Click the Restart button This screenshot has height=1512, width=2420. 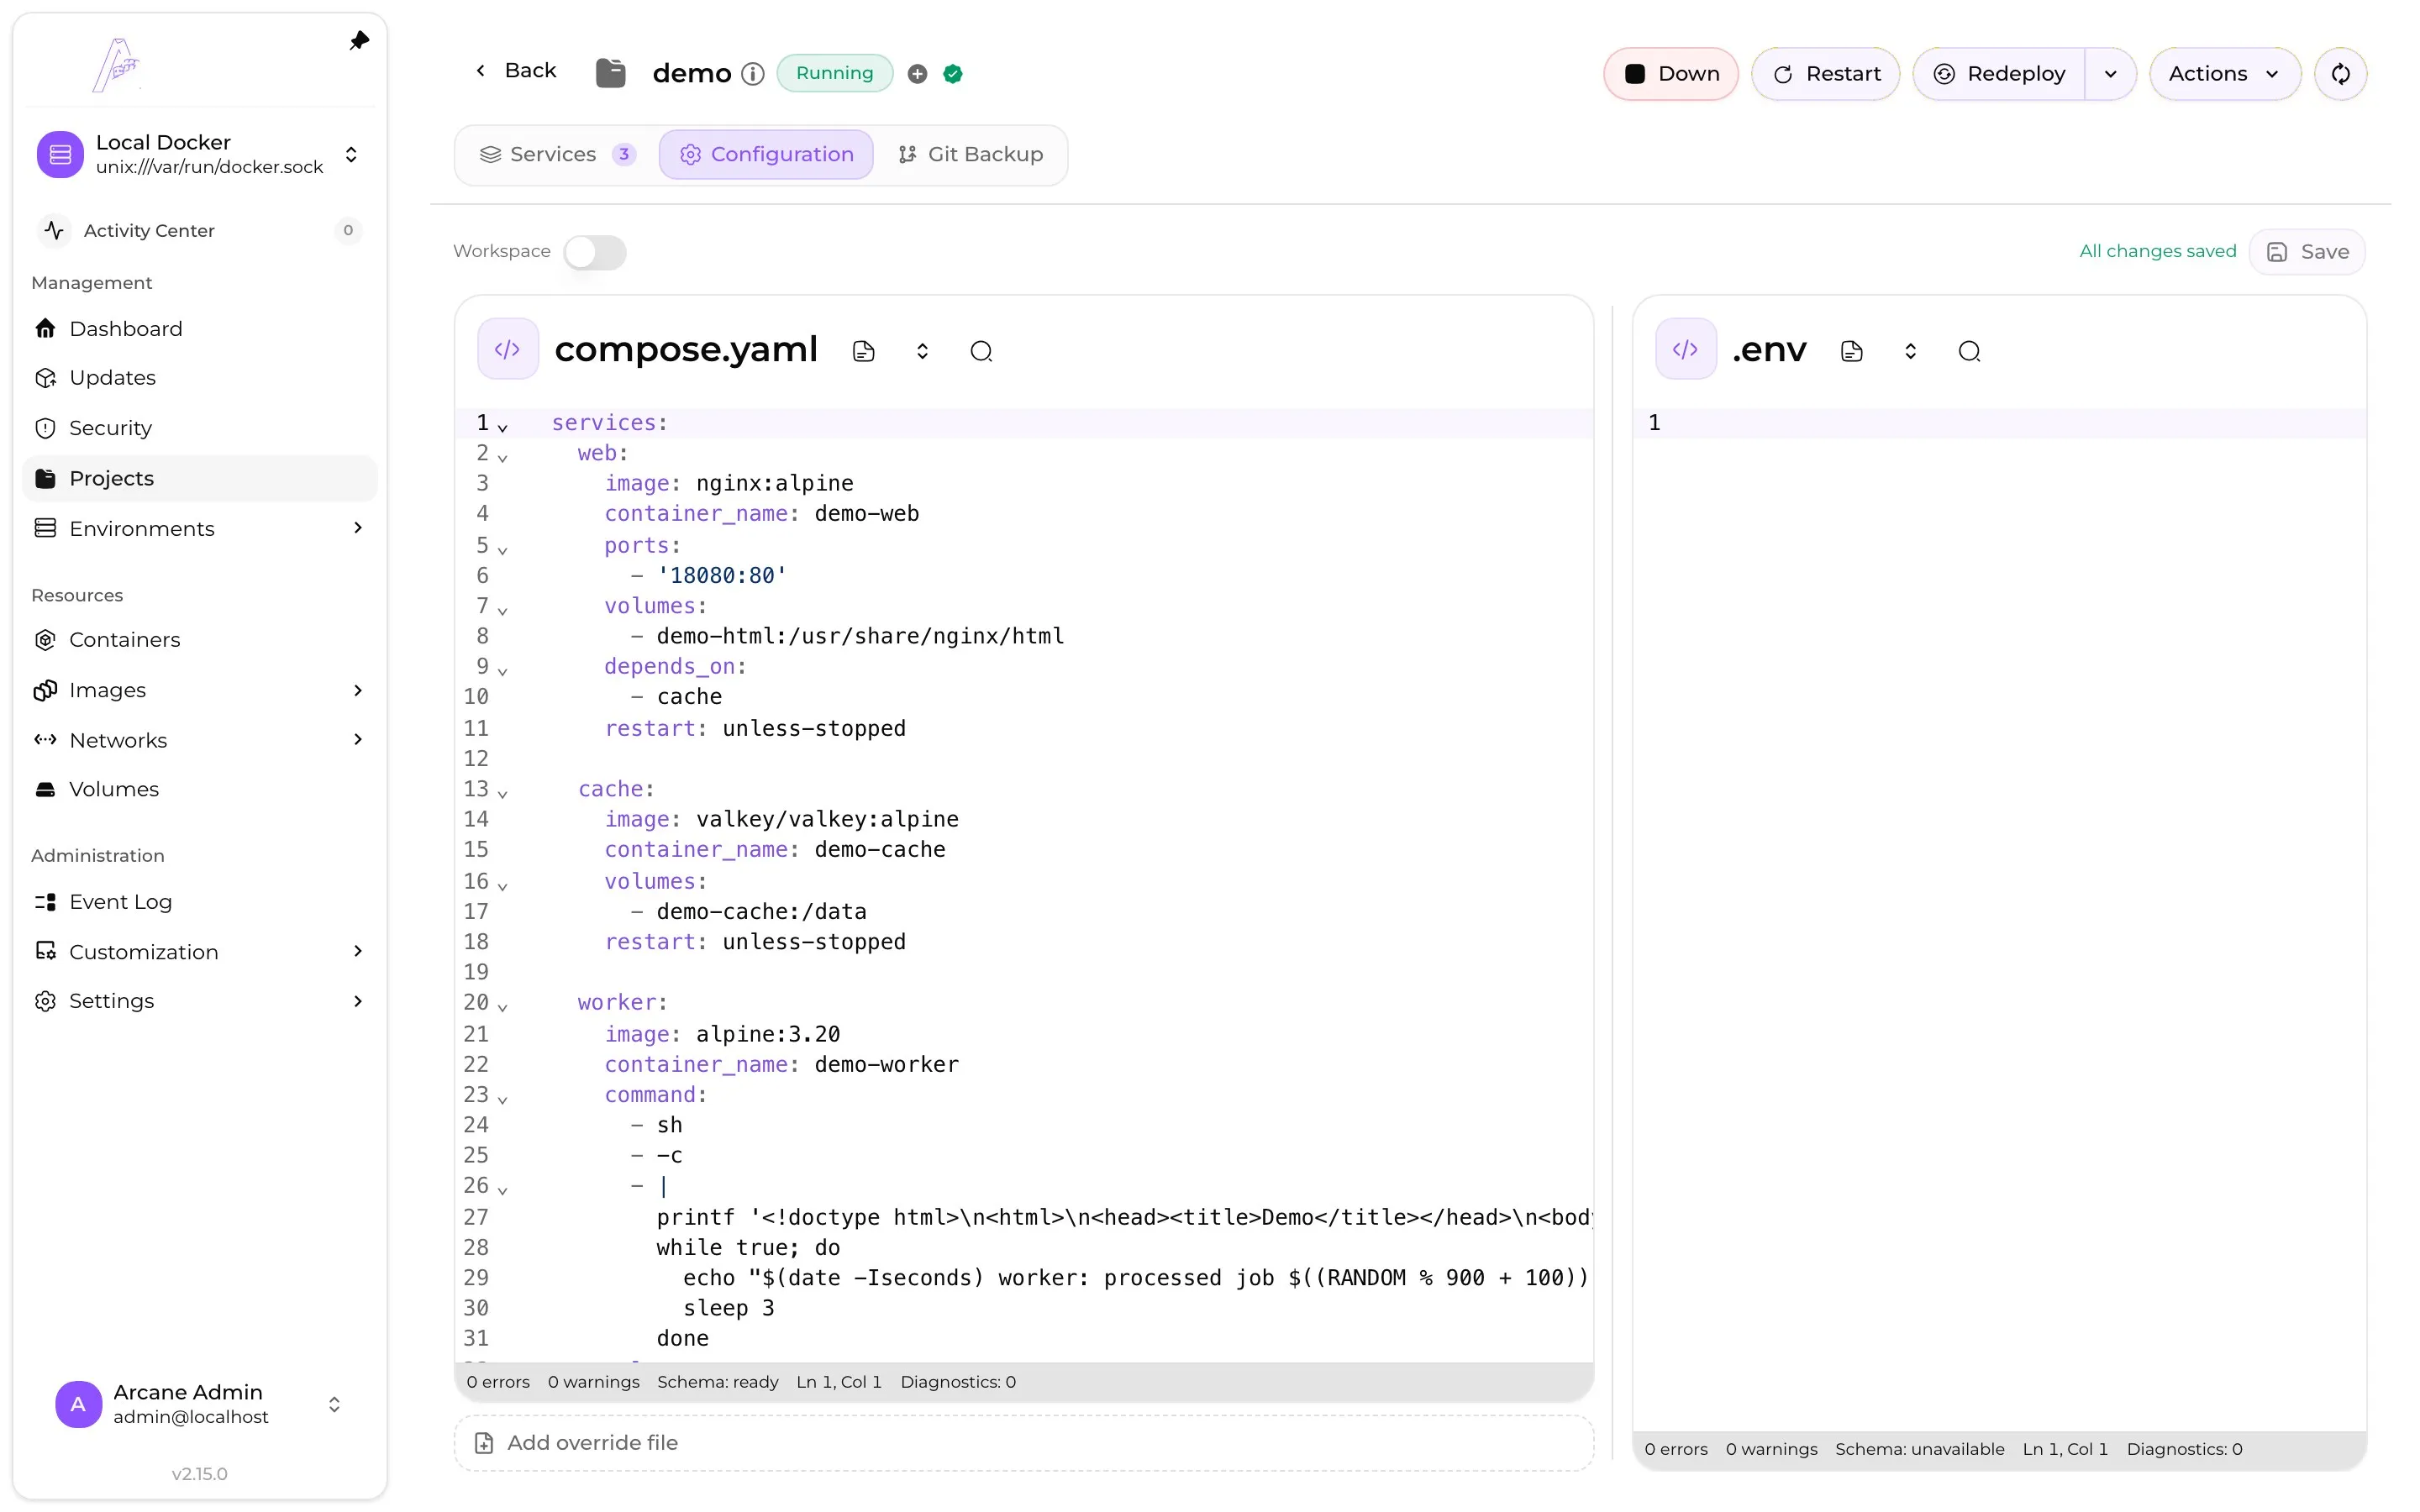(x=1826, y=74)
